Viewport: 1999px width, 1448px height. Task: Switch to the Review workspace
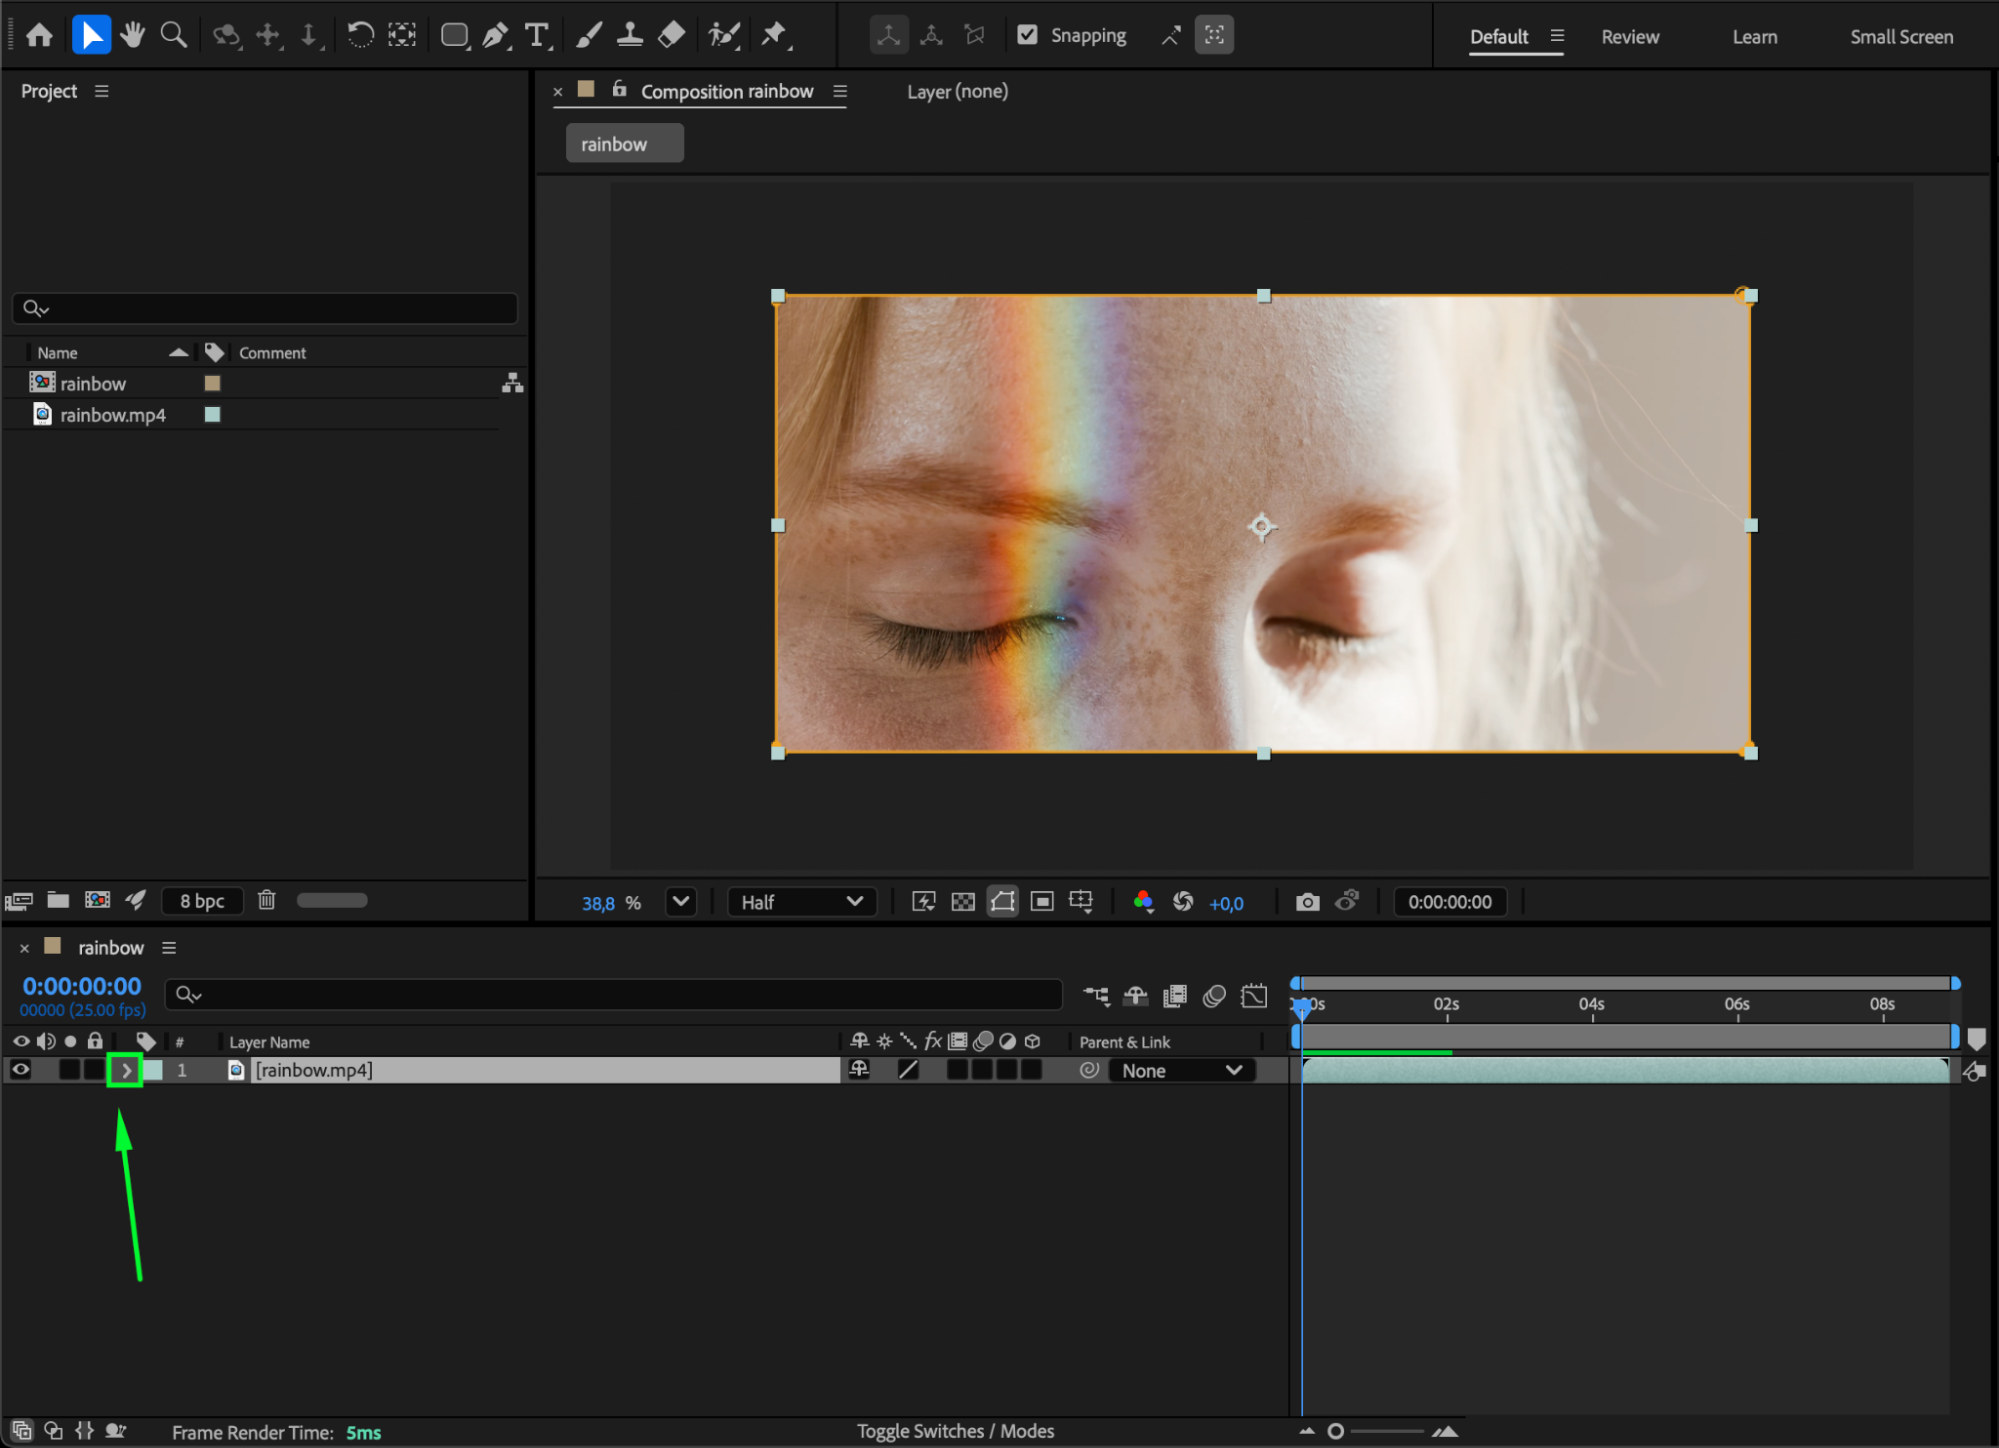tap(1629, 37)
